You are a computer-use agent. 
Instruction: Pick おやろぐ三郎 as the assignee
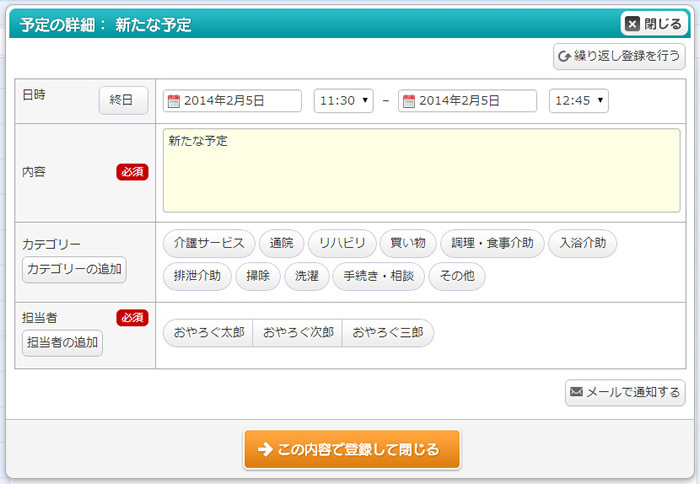pyautogui.click(x=387, y=333)
